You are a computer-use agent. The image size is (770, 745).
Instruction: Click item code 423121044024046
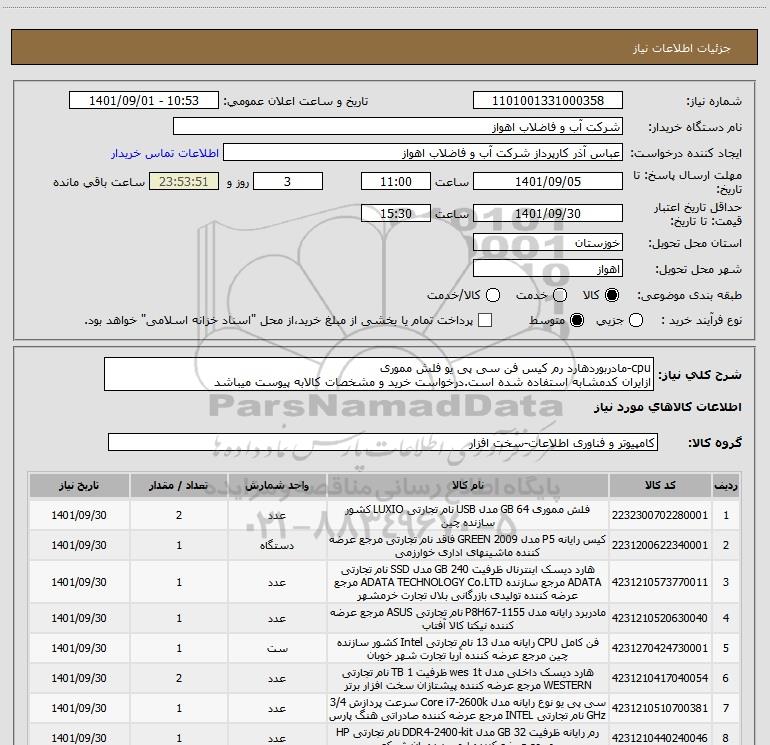pyautogui.click(x=660, y=738)
